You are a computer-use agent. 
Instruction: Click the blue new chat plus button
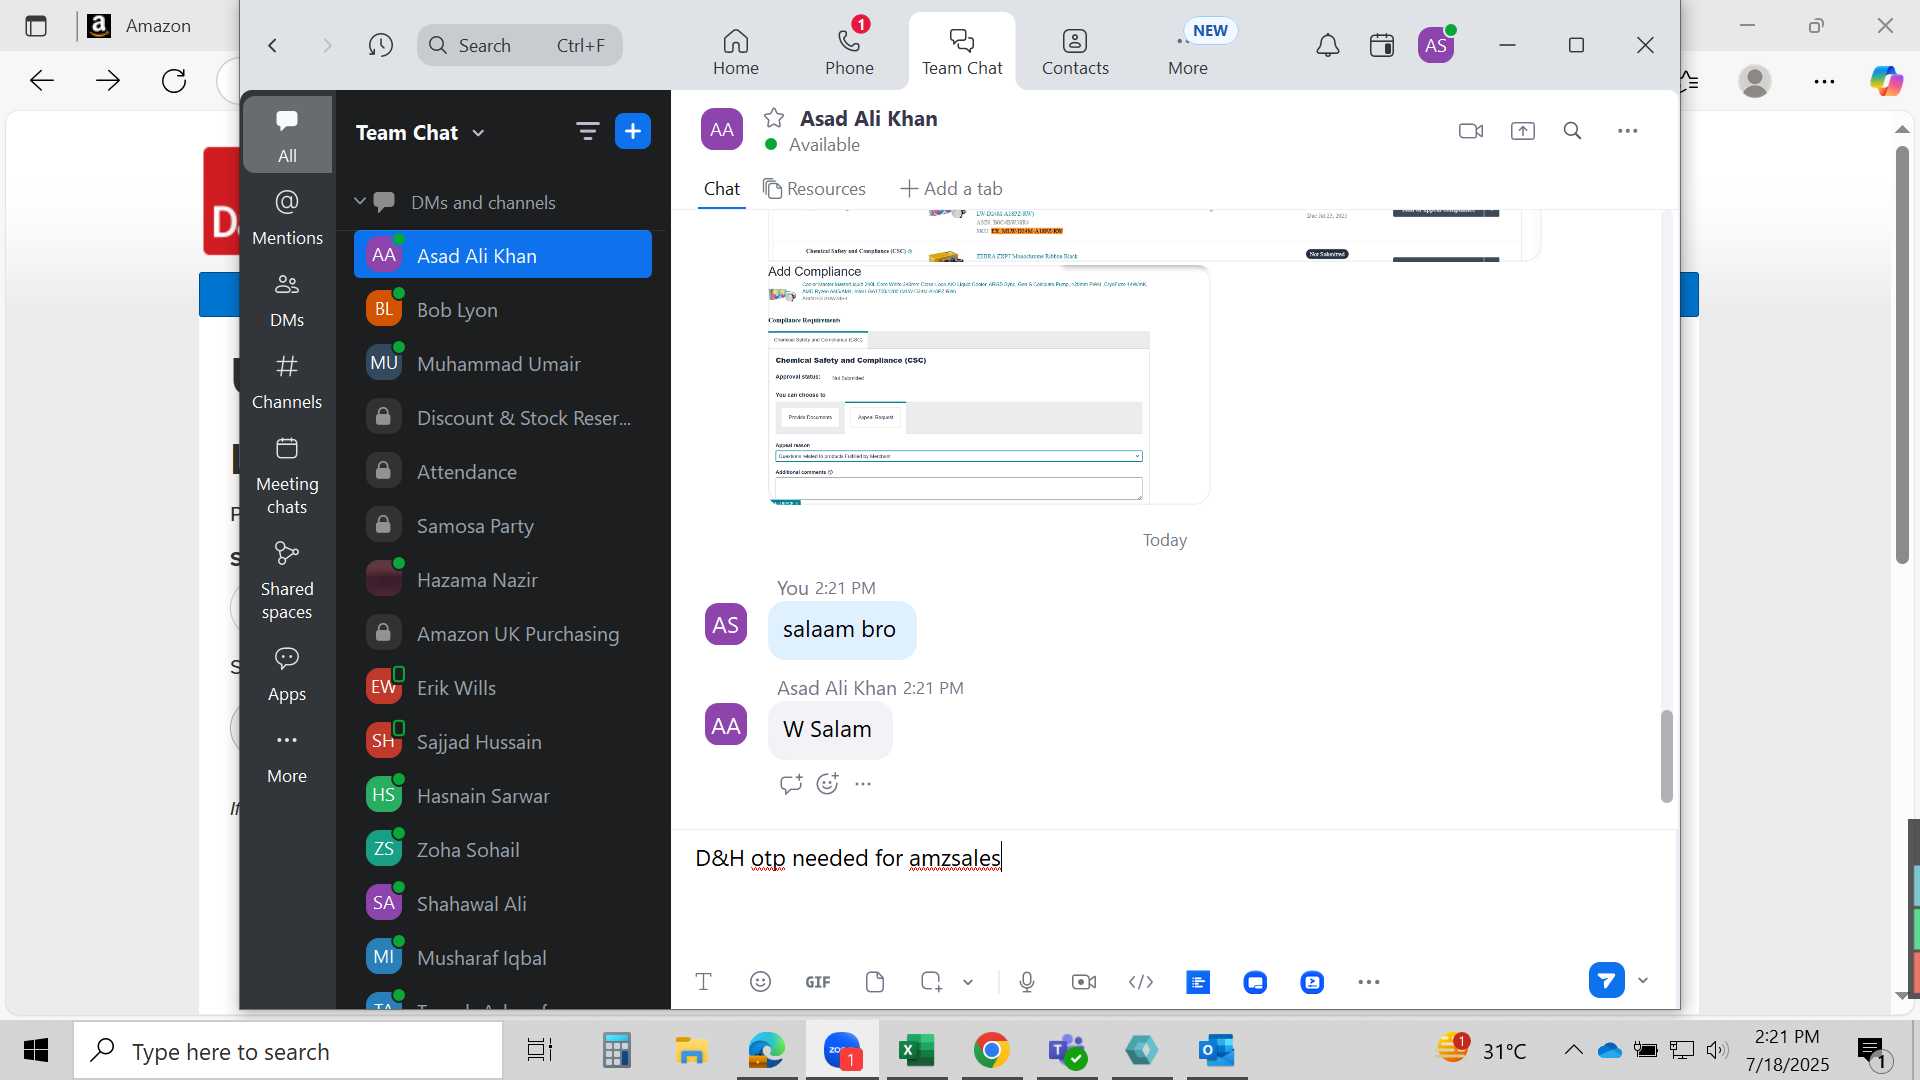click(633, 131)
